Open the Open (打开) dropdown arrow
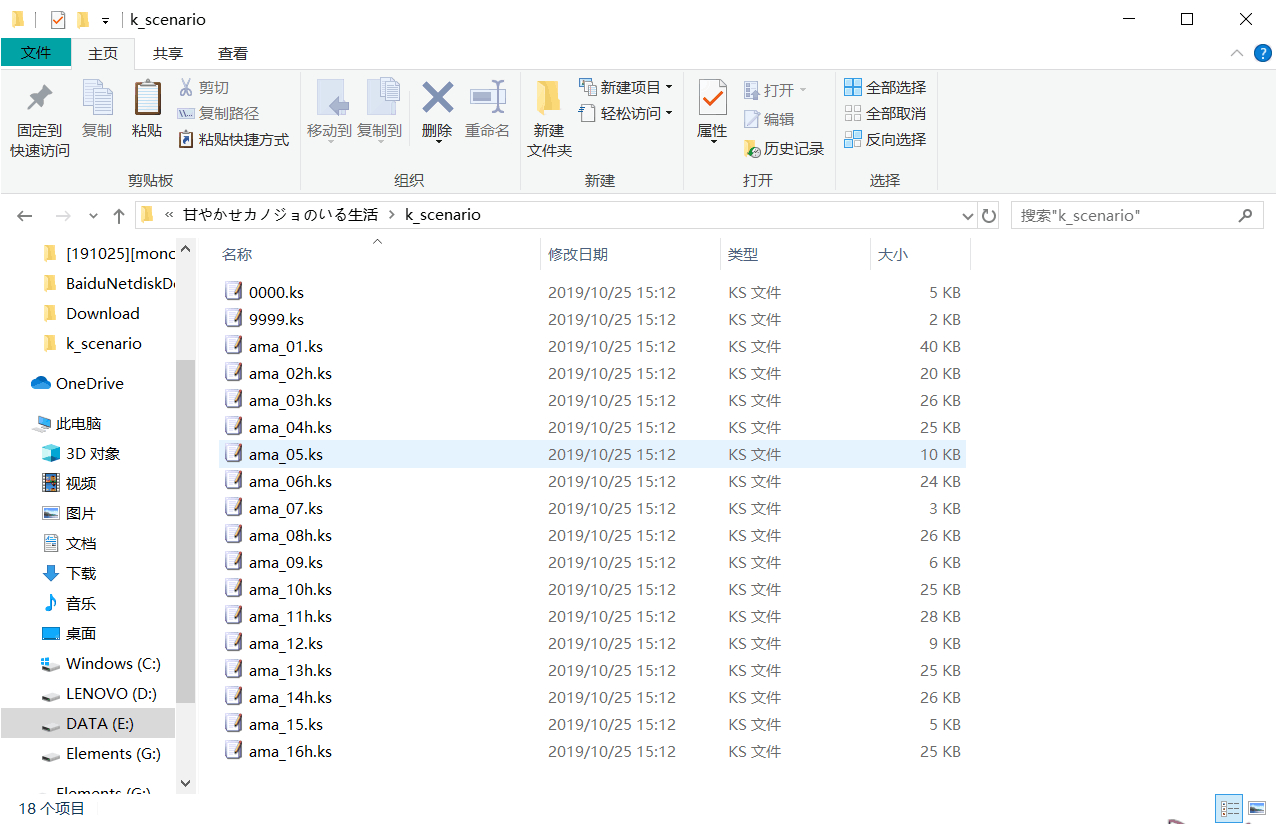This screenshot has width=1277, height=824. click(x=802, y=90)
